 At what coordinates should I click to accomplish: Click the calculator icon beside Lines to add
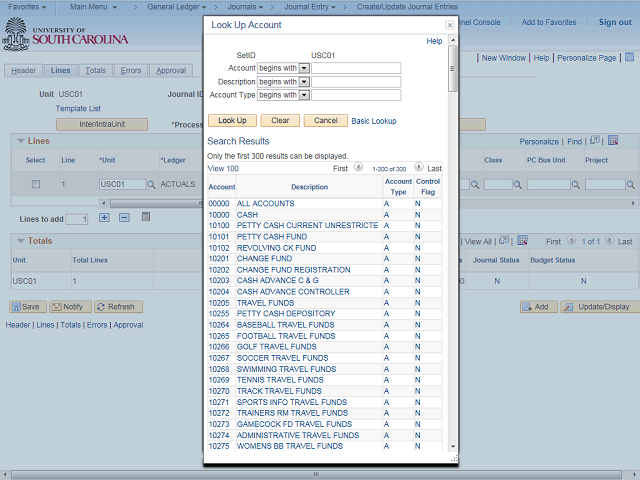tap(146, 217)
